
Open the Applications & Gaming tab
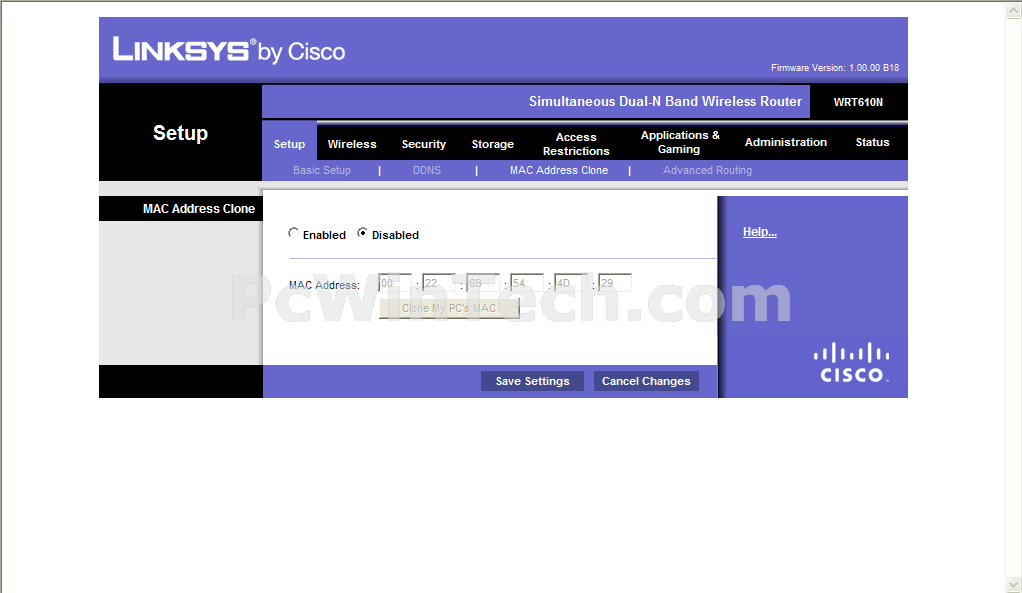pyautogui.click(x=680, y=142)
